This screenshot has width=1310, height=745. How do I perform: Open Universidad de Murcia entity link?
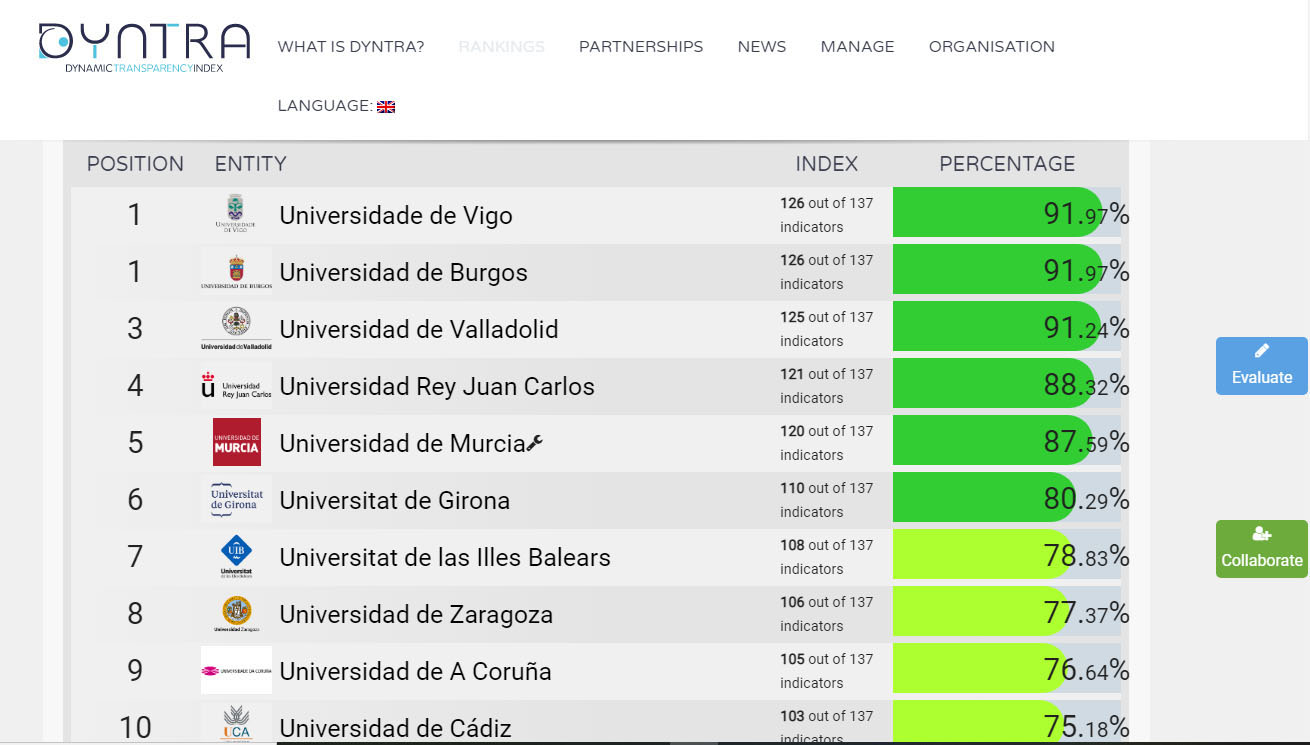point(402,444)
